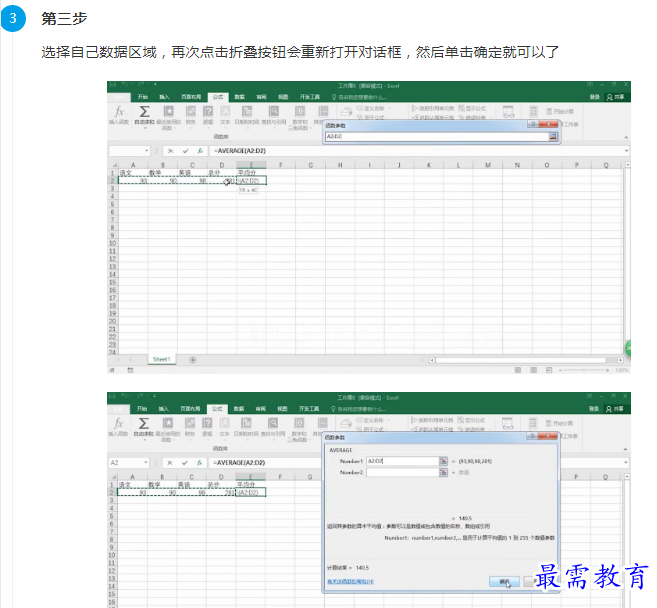Open 数据 tab in second Excel image
Image resolution: width=657 pixels, height=608 pixels.
(x=239, y=409)
